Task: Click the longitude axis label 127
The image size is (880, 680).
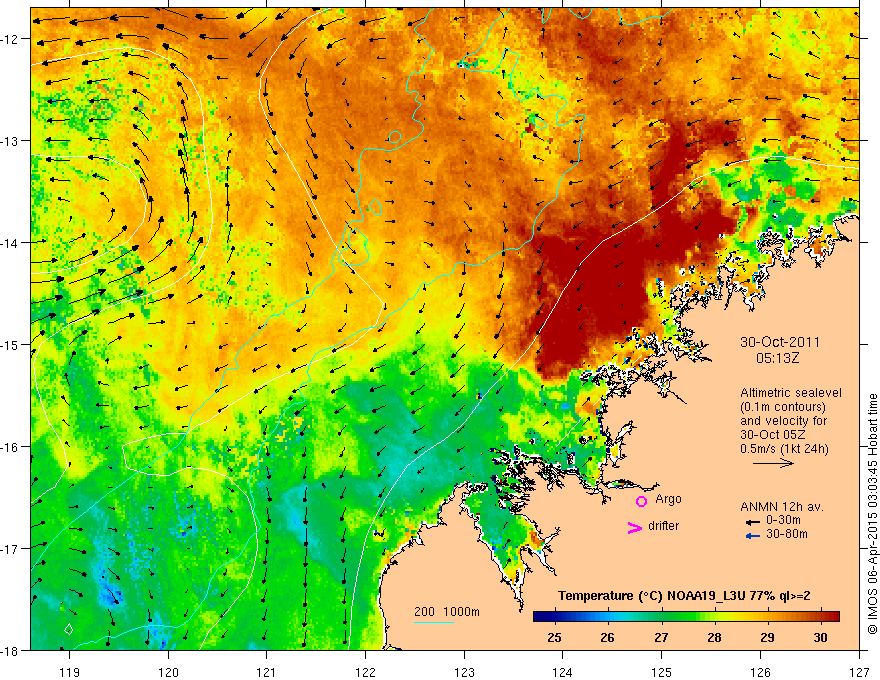Action: pos(859,672)
